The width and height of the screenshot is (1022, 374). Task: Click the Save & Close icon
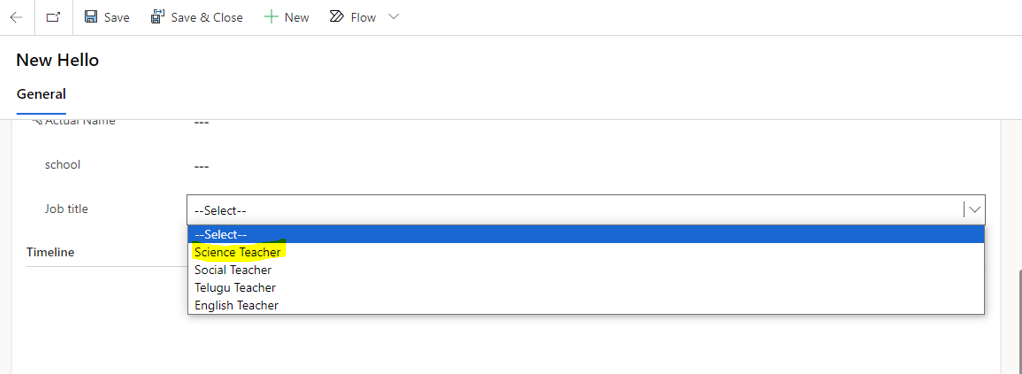(157, 17)
